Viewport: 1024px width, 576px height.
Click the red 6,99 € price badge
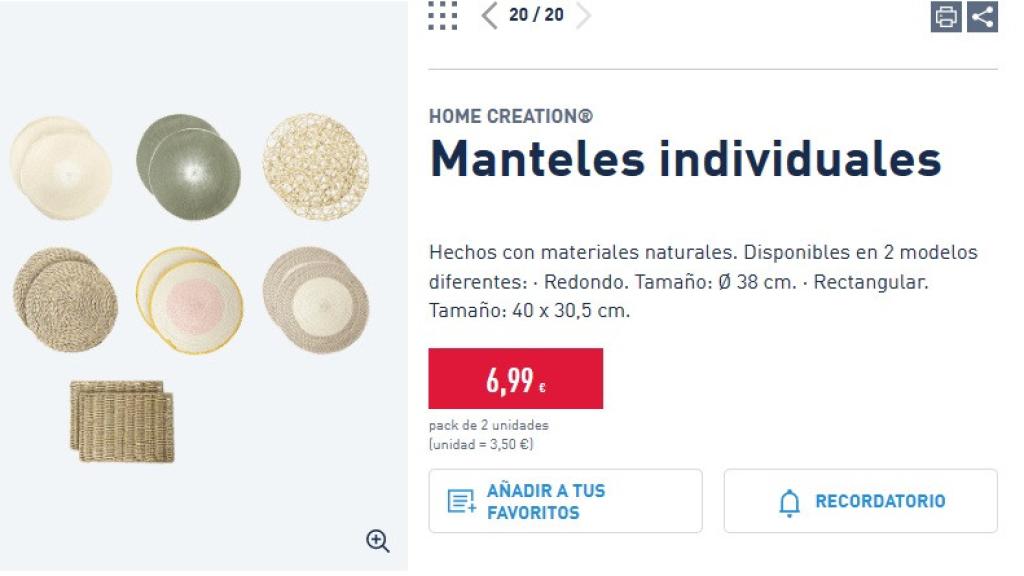point(515,377)
